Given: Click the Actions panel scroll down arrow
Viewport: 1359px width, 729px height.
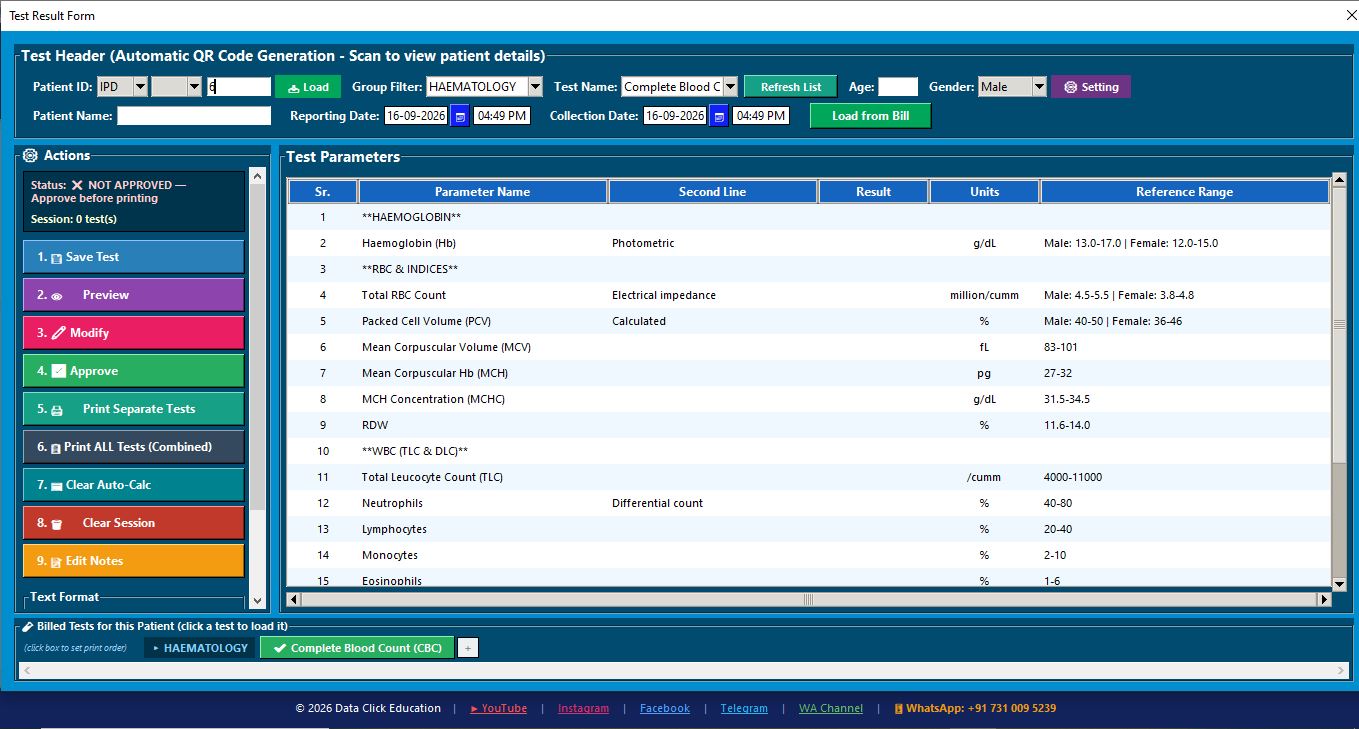Looking at the screenshot, I should [257, 601].
